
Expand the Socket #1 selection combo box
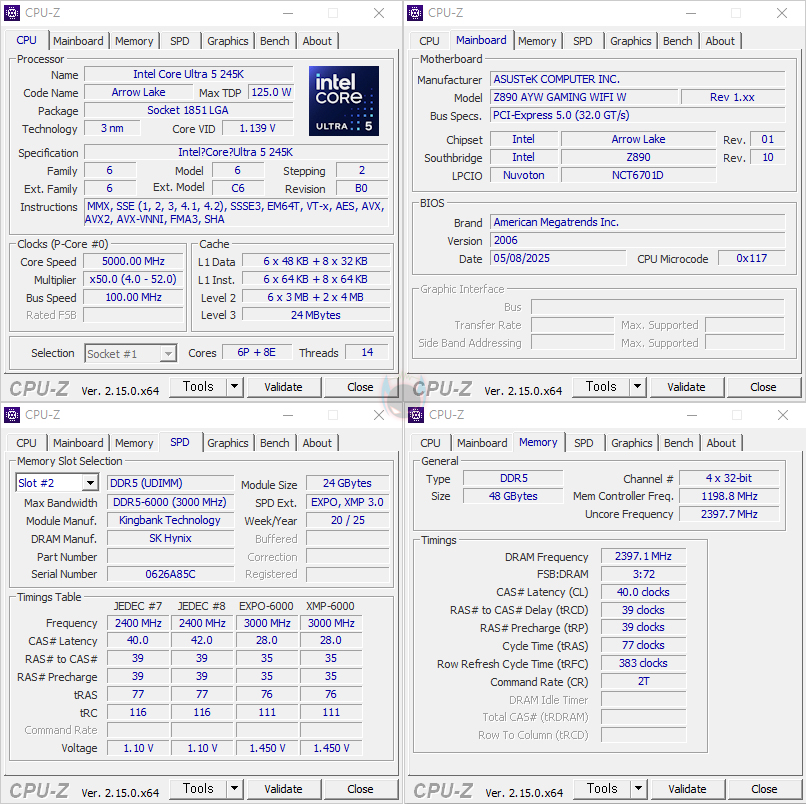[168, 354]
